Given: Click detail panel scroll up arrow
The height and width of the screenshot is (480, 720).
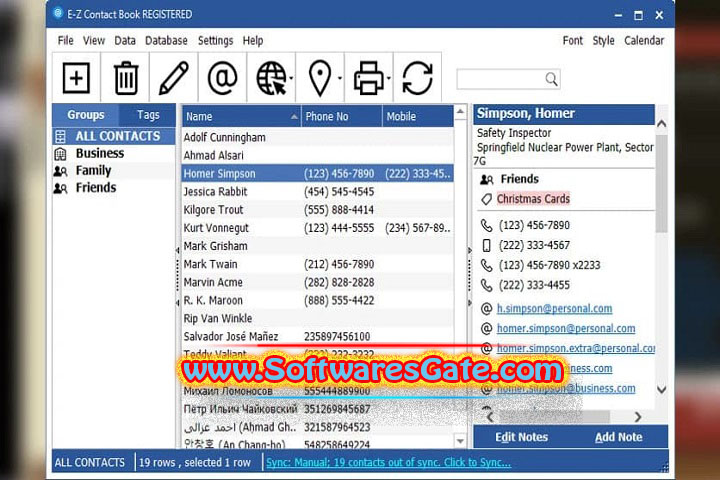Looking at the screenshot, I should 661,124.
